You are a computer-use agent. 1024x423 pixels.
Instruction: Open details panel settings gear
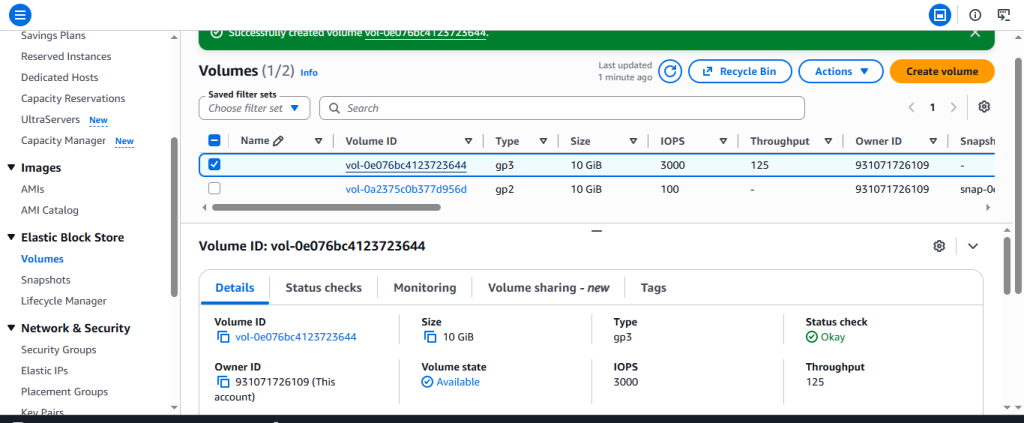939,246
